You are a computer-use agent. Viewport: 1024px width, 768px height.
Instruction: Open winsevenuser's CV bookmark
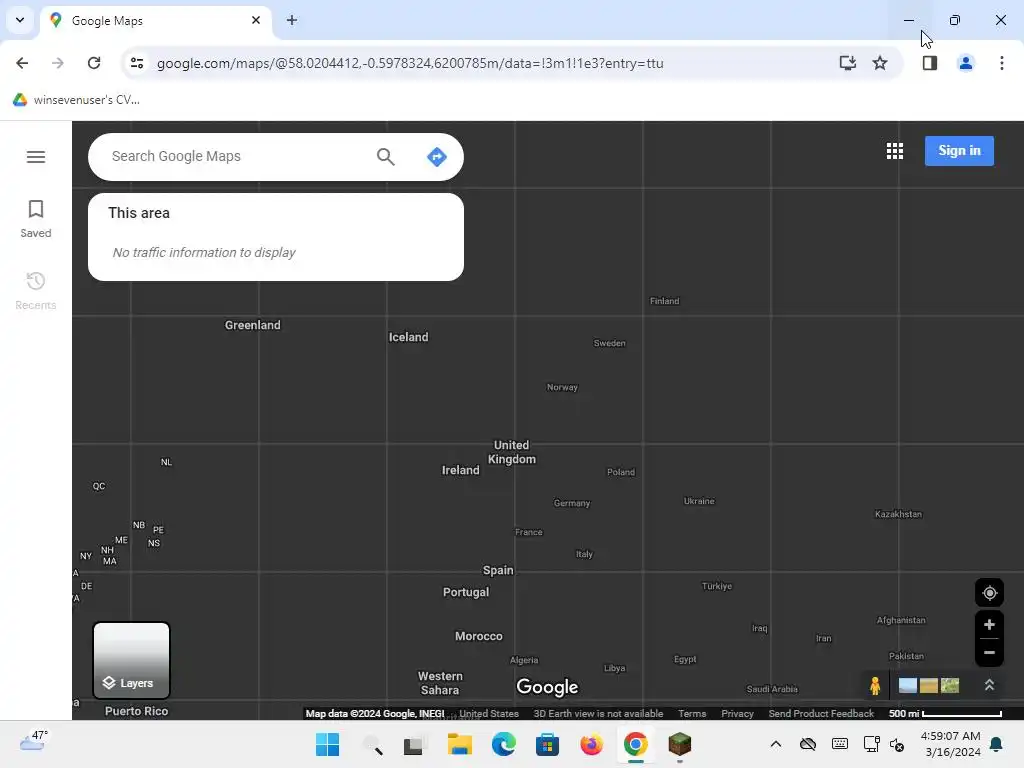76,100
